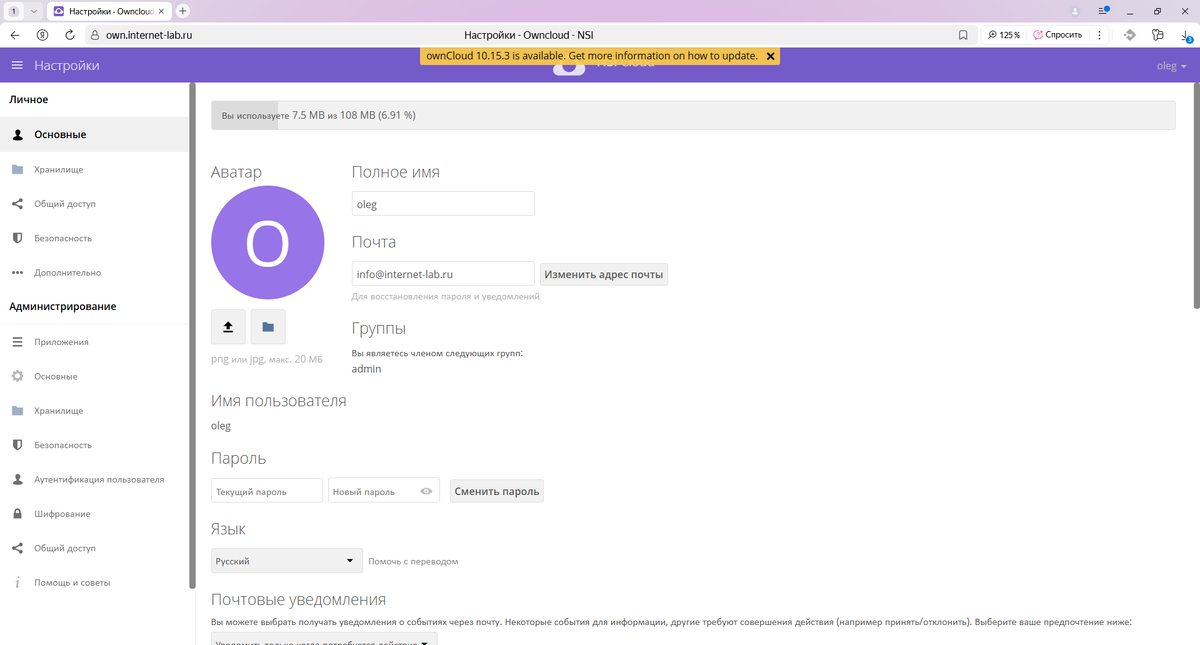The image size is (1200, 645).
Task: Click Изменить адрес почты button
Action: point(604,274)
